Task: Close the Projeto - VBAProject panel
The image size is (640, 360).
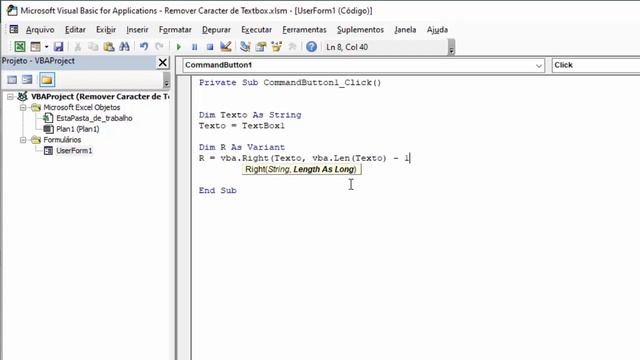Action: (x=162, y=62)
